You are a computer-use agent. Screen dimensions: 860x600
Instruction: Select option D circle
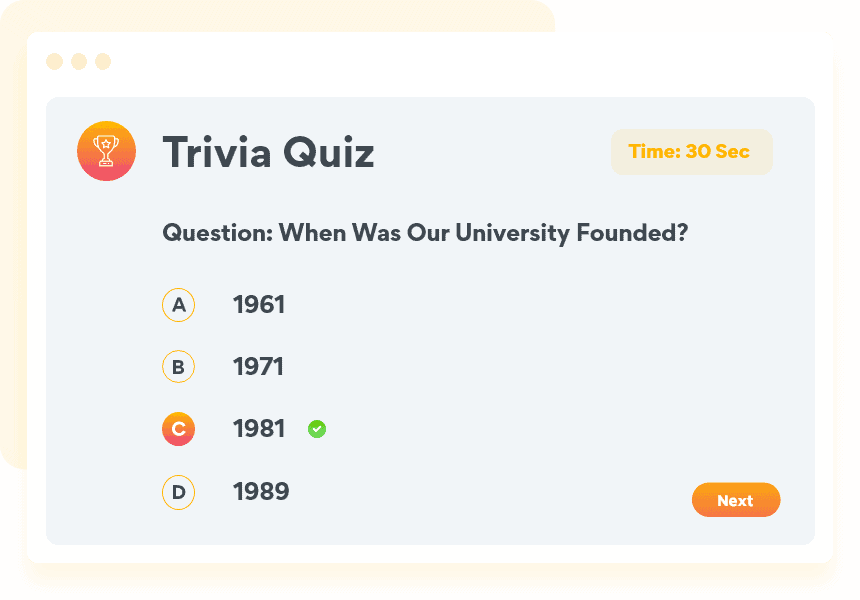tap(178, 492)
